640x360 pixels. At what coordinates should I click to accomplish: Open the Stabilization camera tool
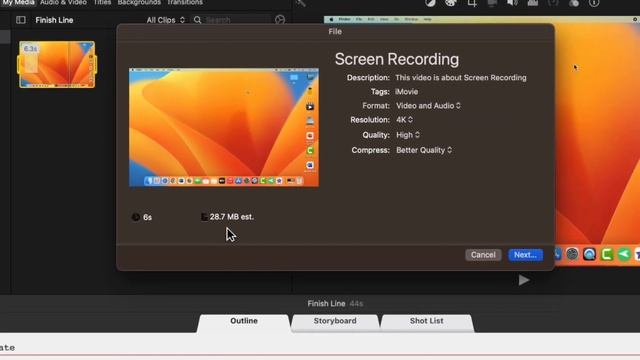(492, 3)
